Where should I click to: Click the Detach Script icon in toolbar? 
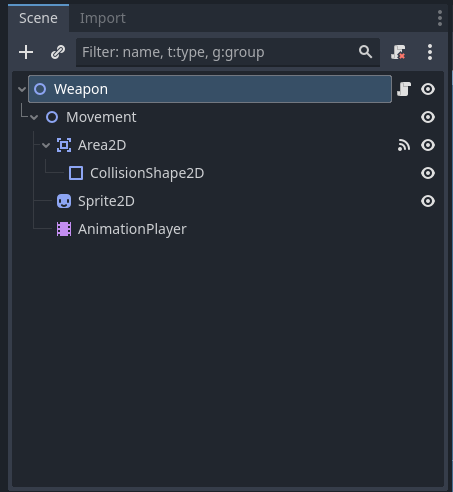(x=398, y=52)
